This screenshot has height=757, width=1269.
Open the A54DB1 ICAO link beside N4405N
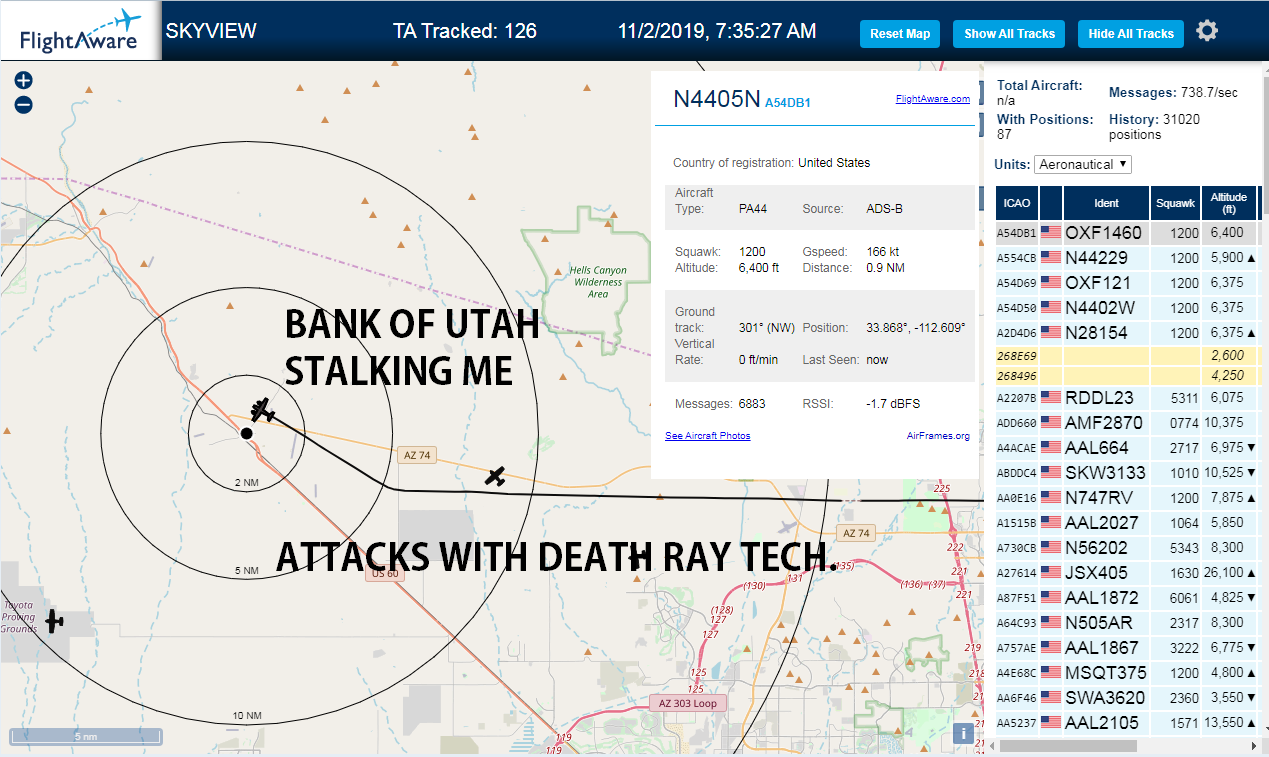pyautogui.click(x=788, y=103)
